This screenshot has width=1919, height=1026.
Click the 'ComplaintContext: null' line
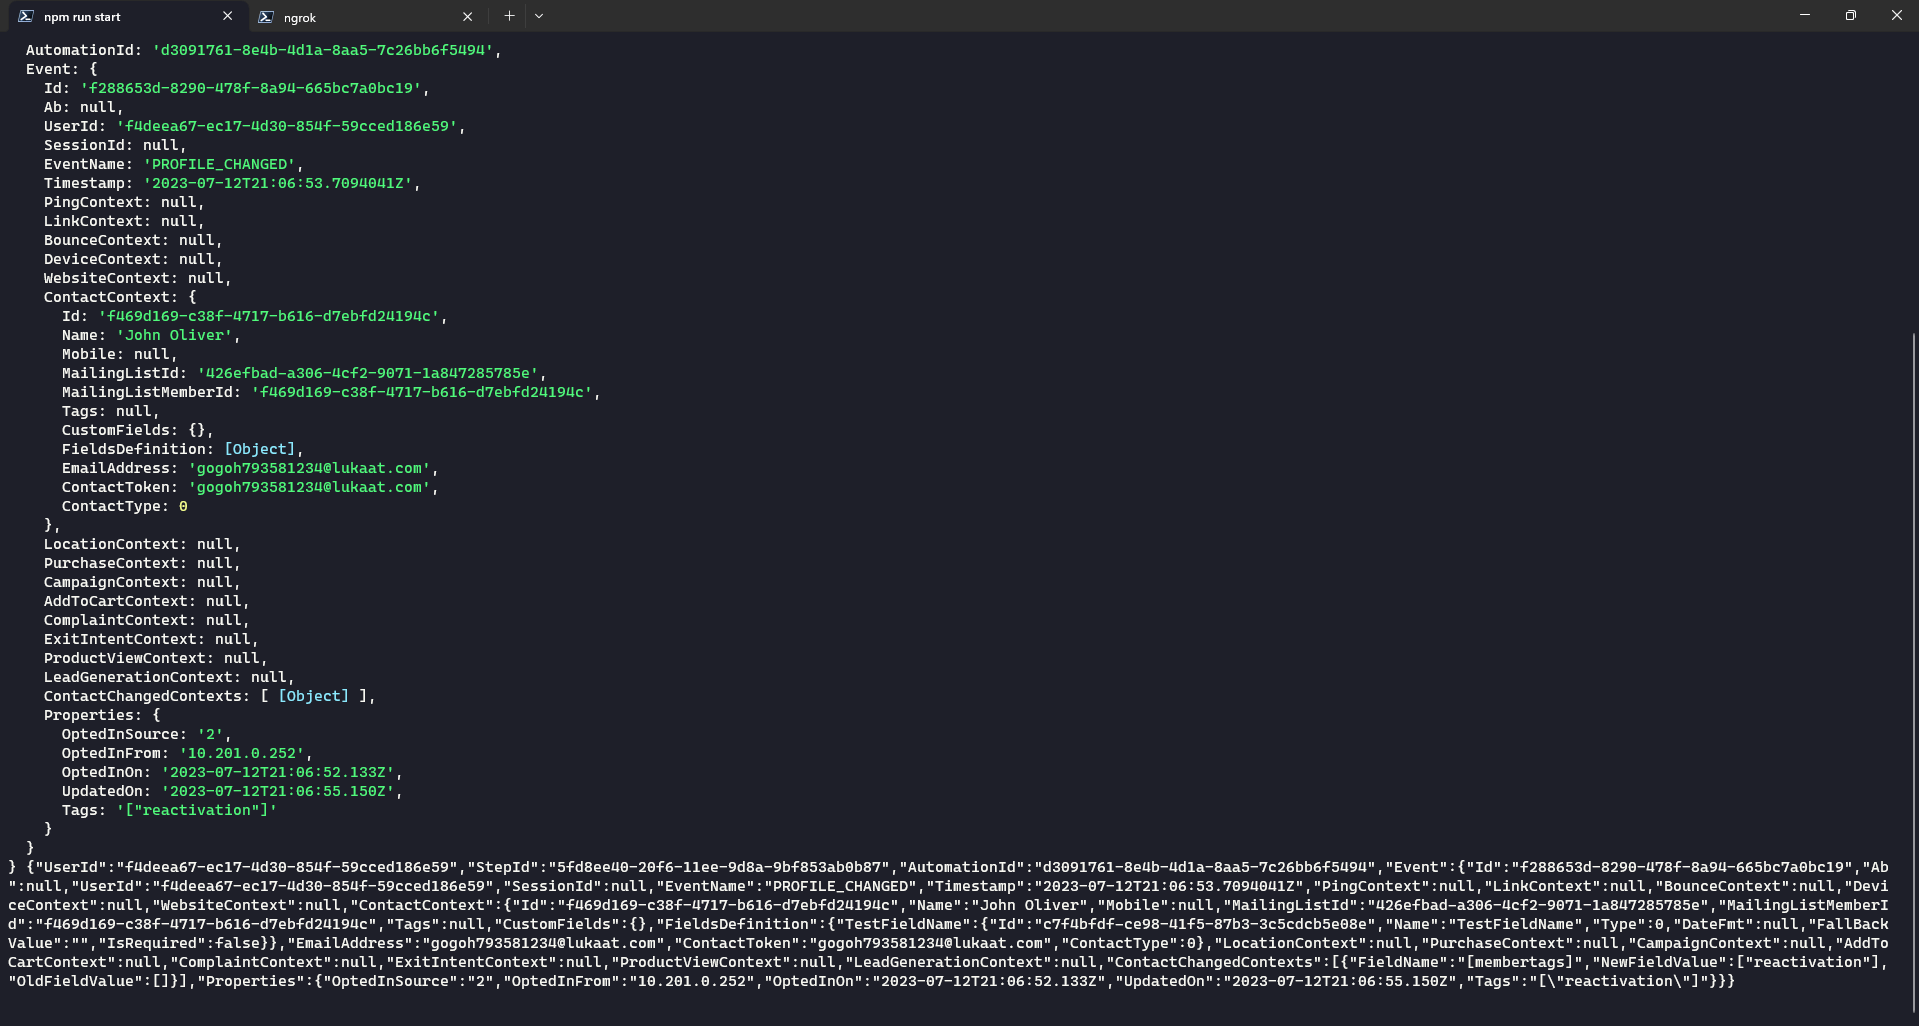coord(147,620)
